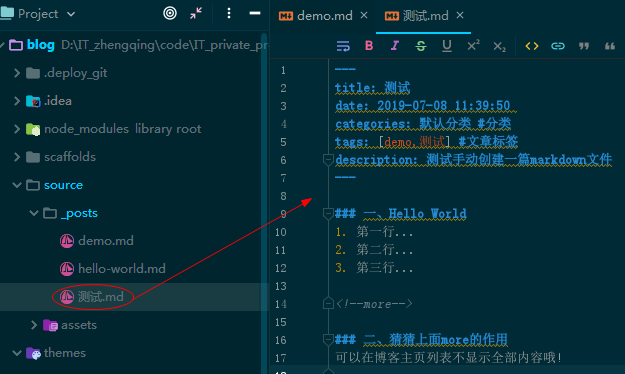The image size is (625, 374).
Task: Click the <!--more--> comment text
Action: 374,304
